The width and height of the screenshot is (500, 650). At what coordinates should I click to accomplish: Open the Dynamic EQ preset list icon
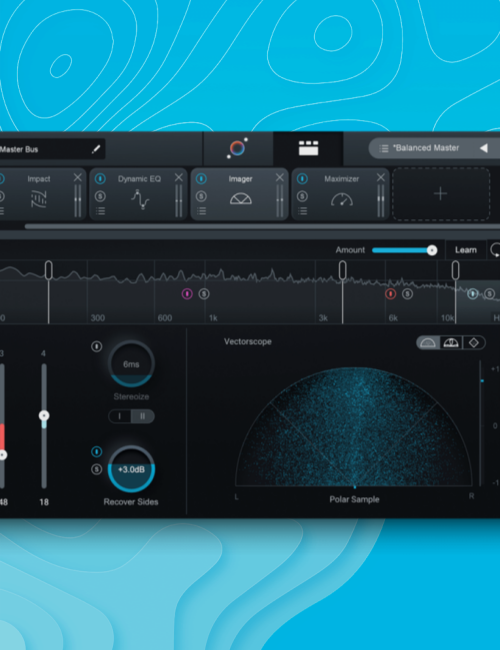[100, 211]
